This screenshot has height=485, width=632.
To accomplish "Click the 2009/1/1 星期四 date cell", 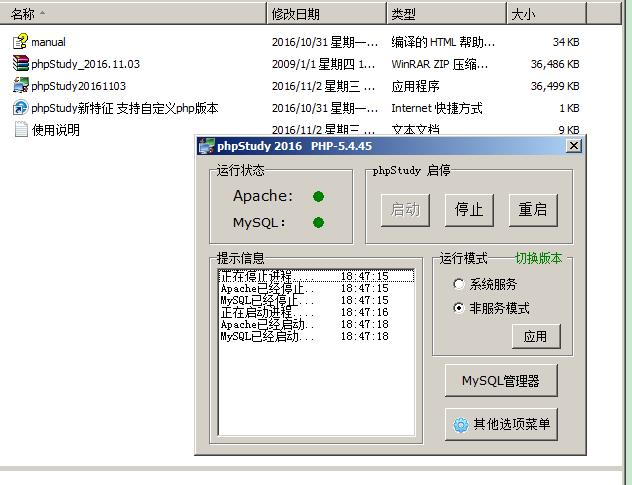I will pos(324,64).
